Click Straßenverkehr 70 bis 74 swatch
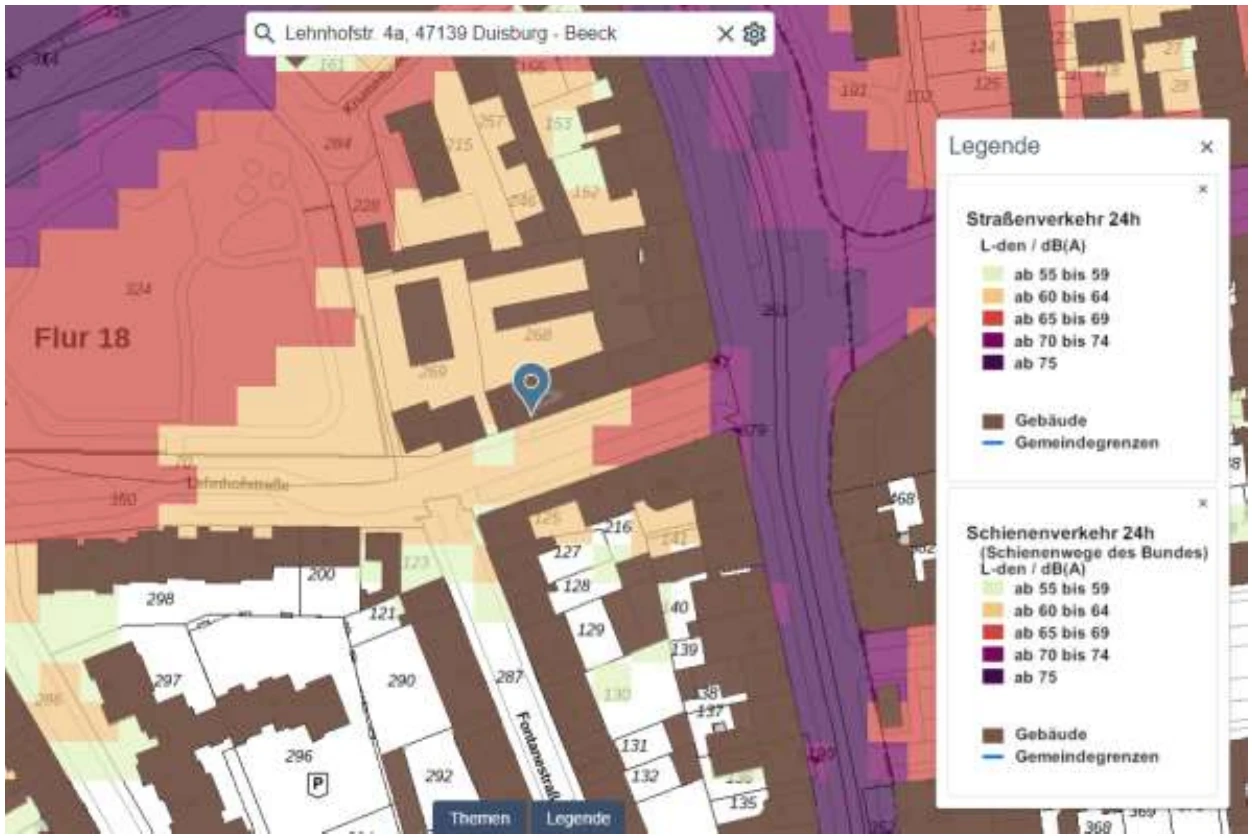 point(992,341)
